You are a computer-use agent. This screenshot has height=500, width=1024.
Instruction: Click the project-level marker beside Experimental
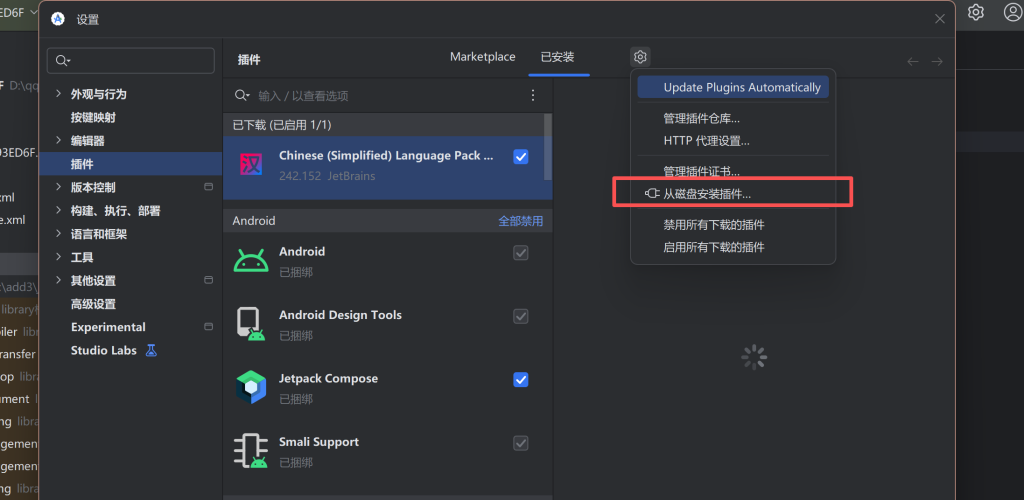pyautogui.click(x=208, y=327)
